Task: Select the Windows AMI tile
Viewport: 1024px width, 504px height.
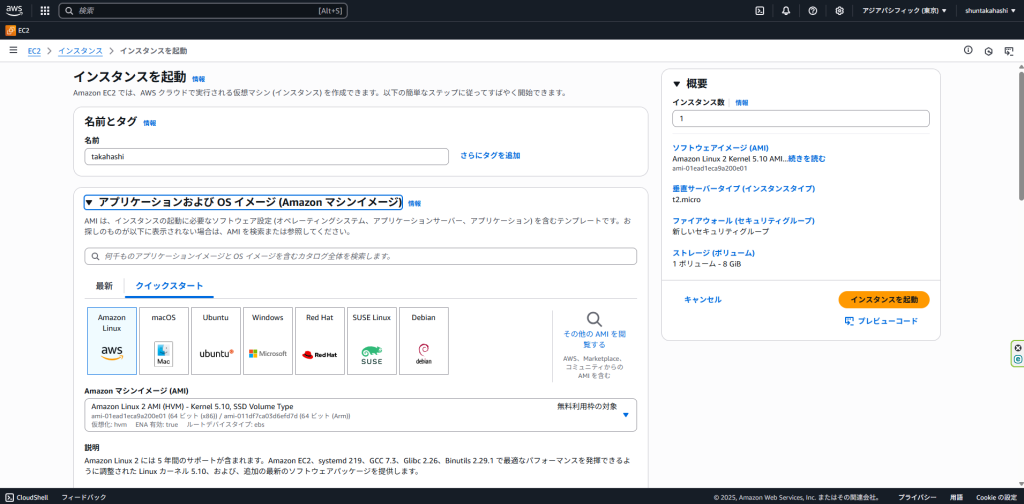Action: pos(268,341)
